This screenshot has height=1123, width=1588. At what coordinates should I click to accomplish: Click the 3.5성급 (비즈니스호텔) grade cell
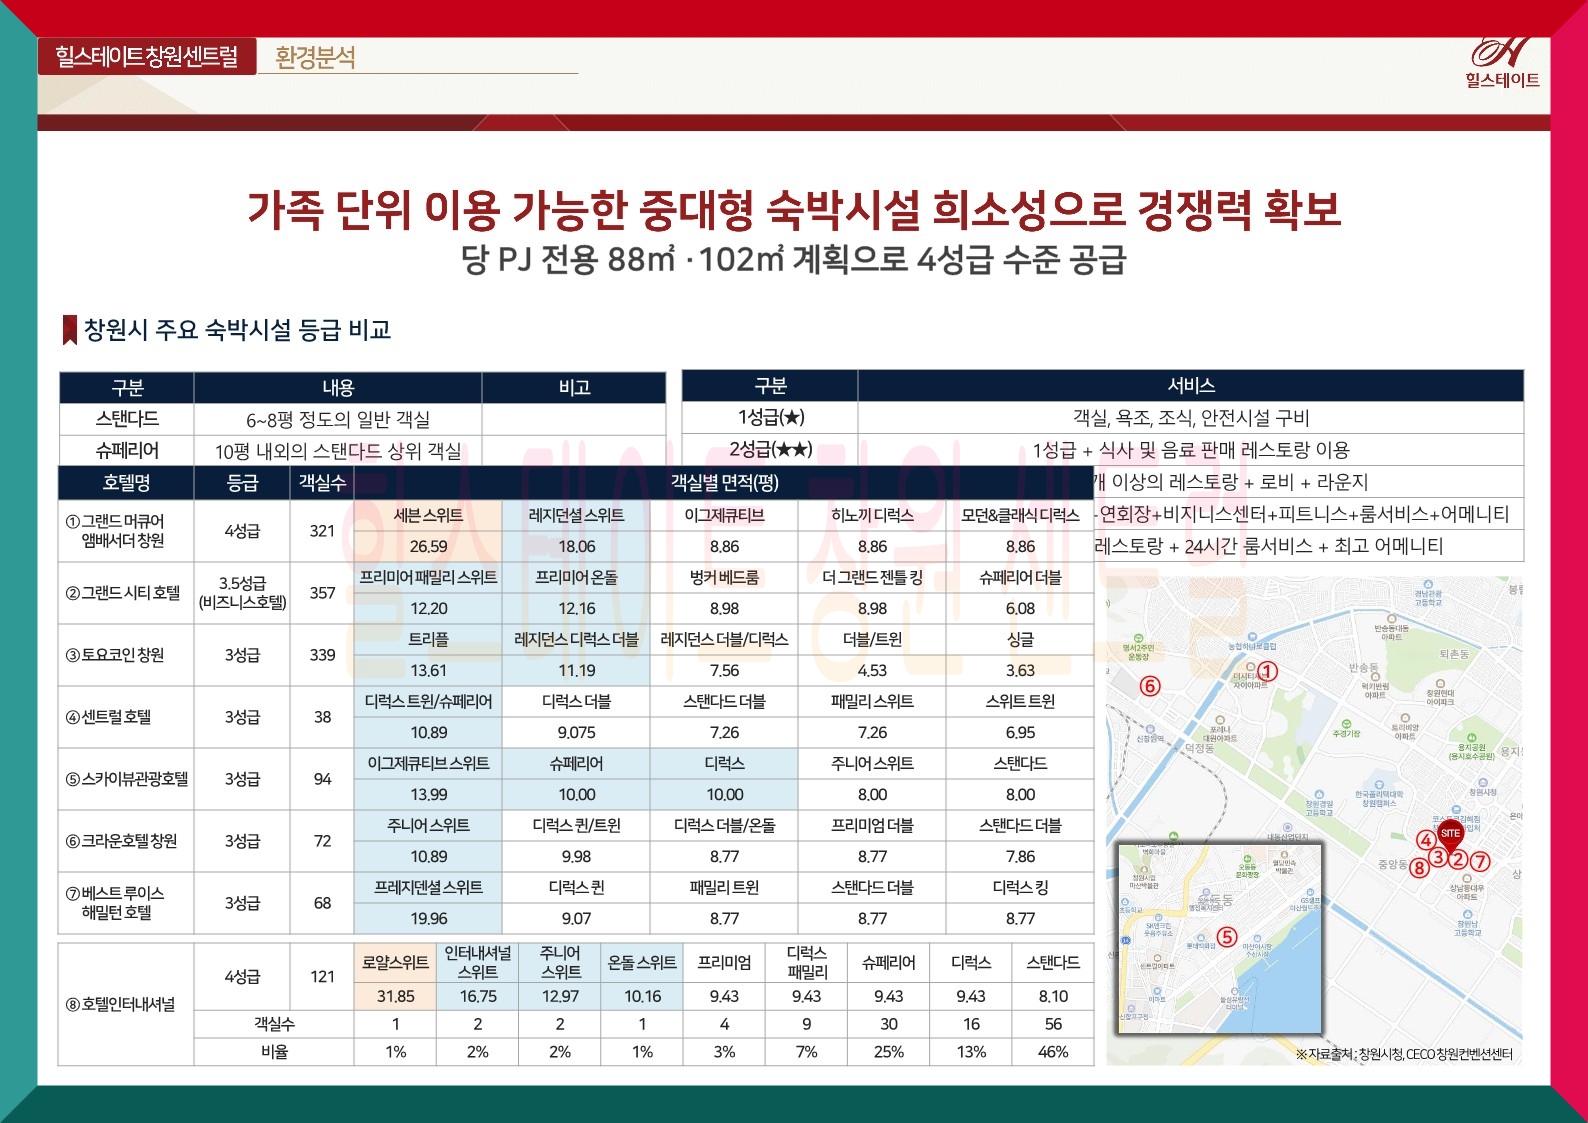tap(242, 593)
